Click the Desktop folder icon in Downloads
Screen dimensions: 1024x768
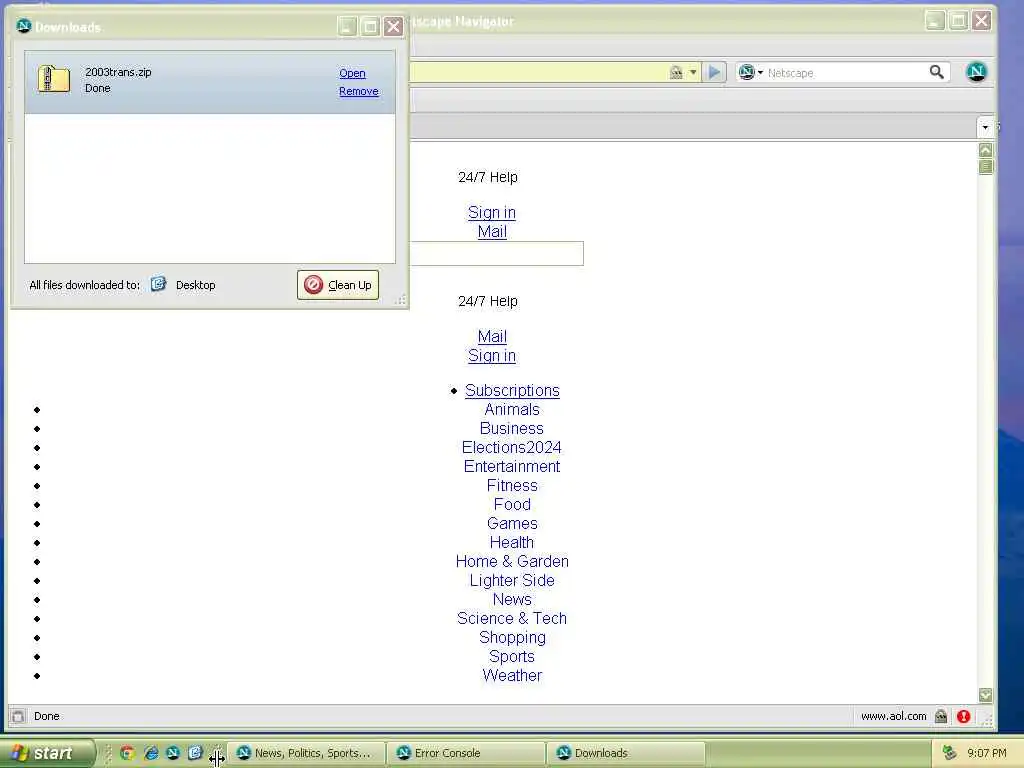159,284
